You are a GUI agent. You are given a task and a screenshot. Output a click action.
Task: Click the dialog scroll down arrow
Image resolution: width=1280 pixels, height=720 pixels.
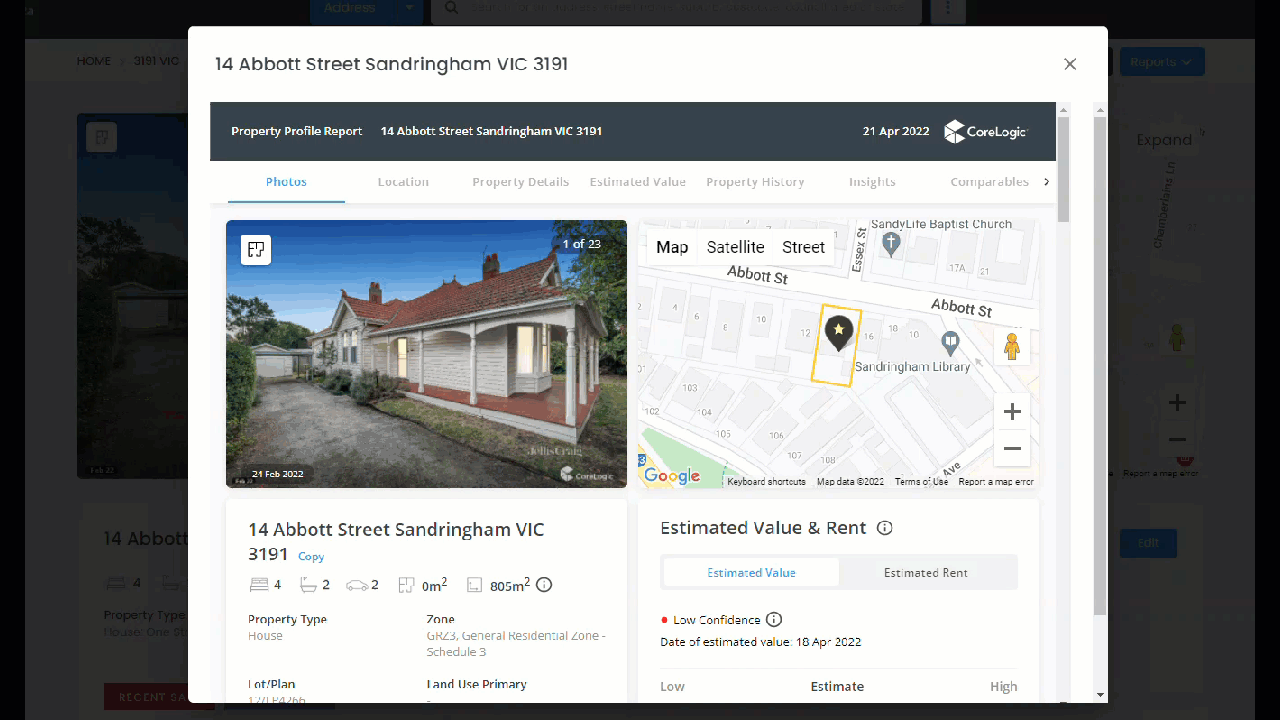[x=1100, y=695]
